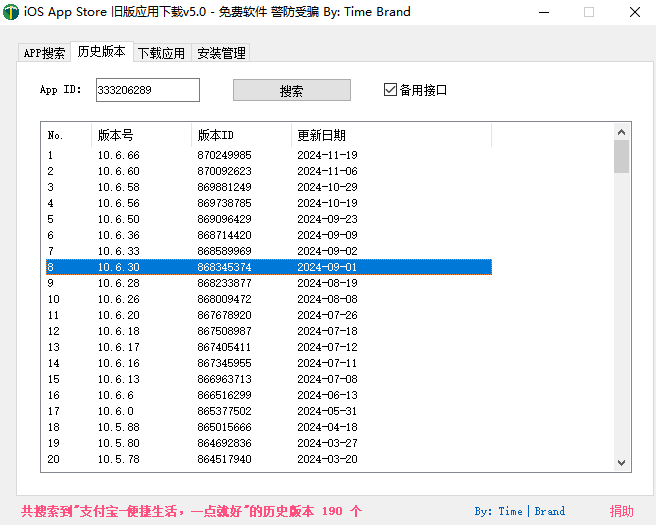Select row with version 10.6.33
The width and height of the screenshot is (656, 525).
(x=269, y=251)
